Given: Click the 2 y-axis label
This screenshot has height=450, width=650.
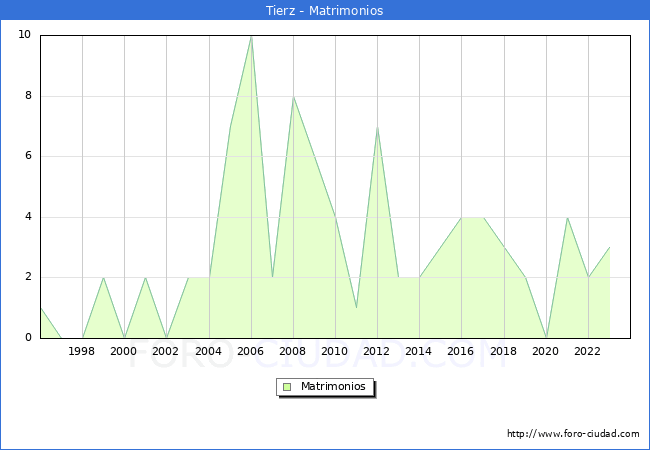Looking at the screenshot, I should pyautogui.click(x=27, y=277).
